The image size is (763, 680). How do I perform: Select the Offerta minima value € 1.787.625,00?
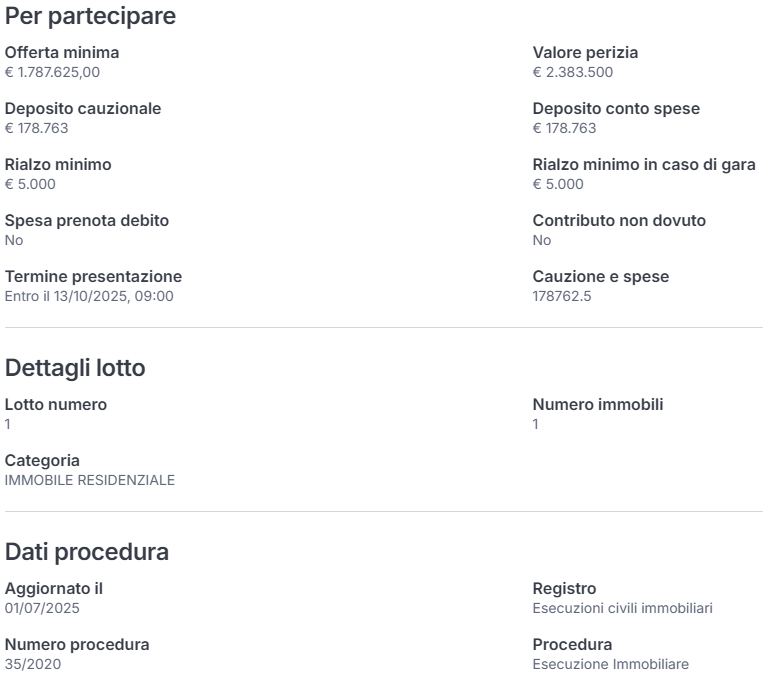tap(52, 72)
